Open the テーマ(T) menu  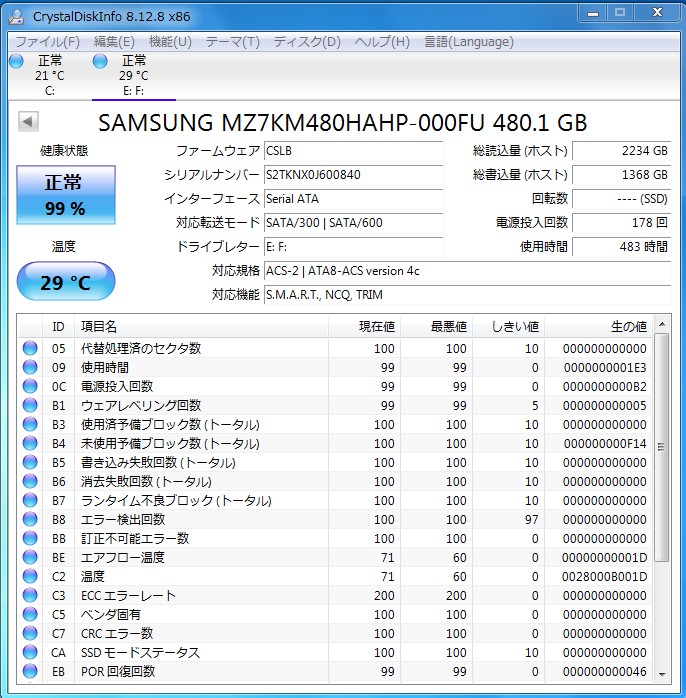pyautogui.click(x=232, y=42)
